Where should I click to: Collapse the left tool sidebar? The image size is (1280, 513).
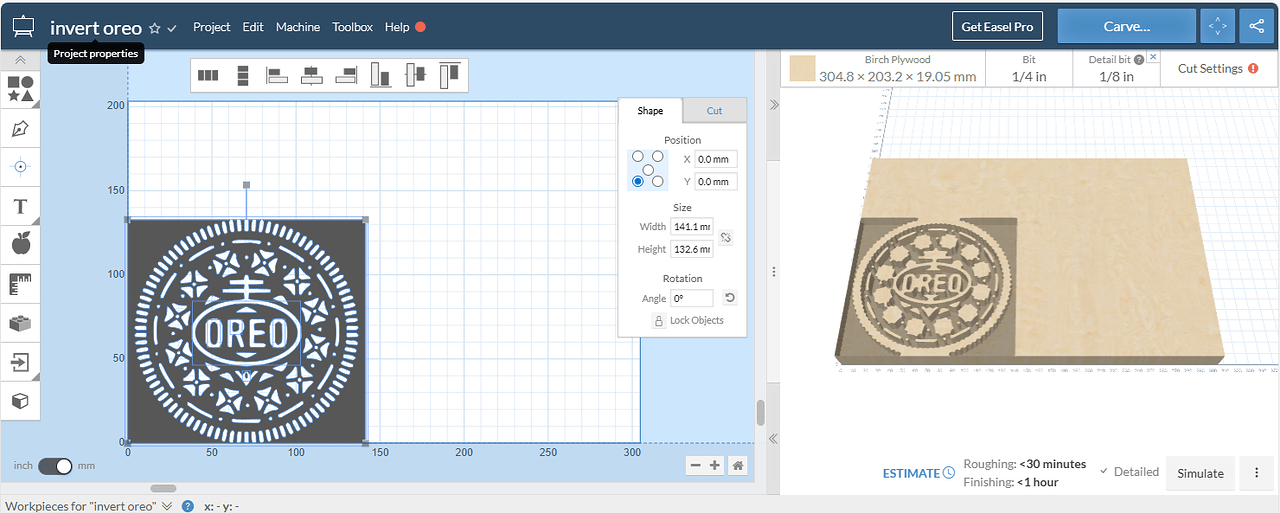click(20, 60)
